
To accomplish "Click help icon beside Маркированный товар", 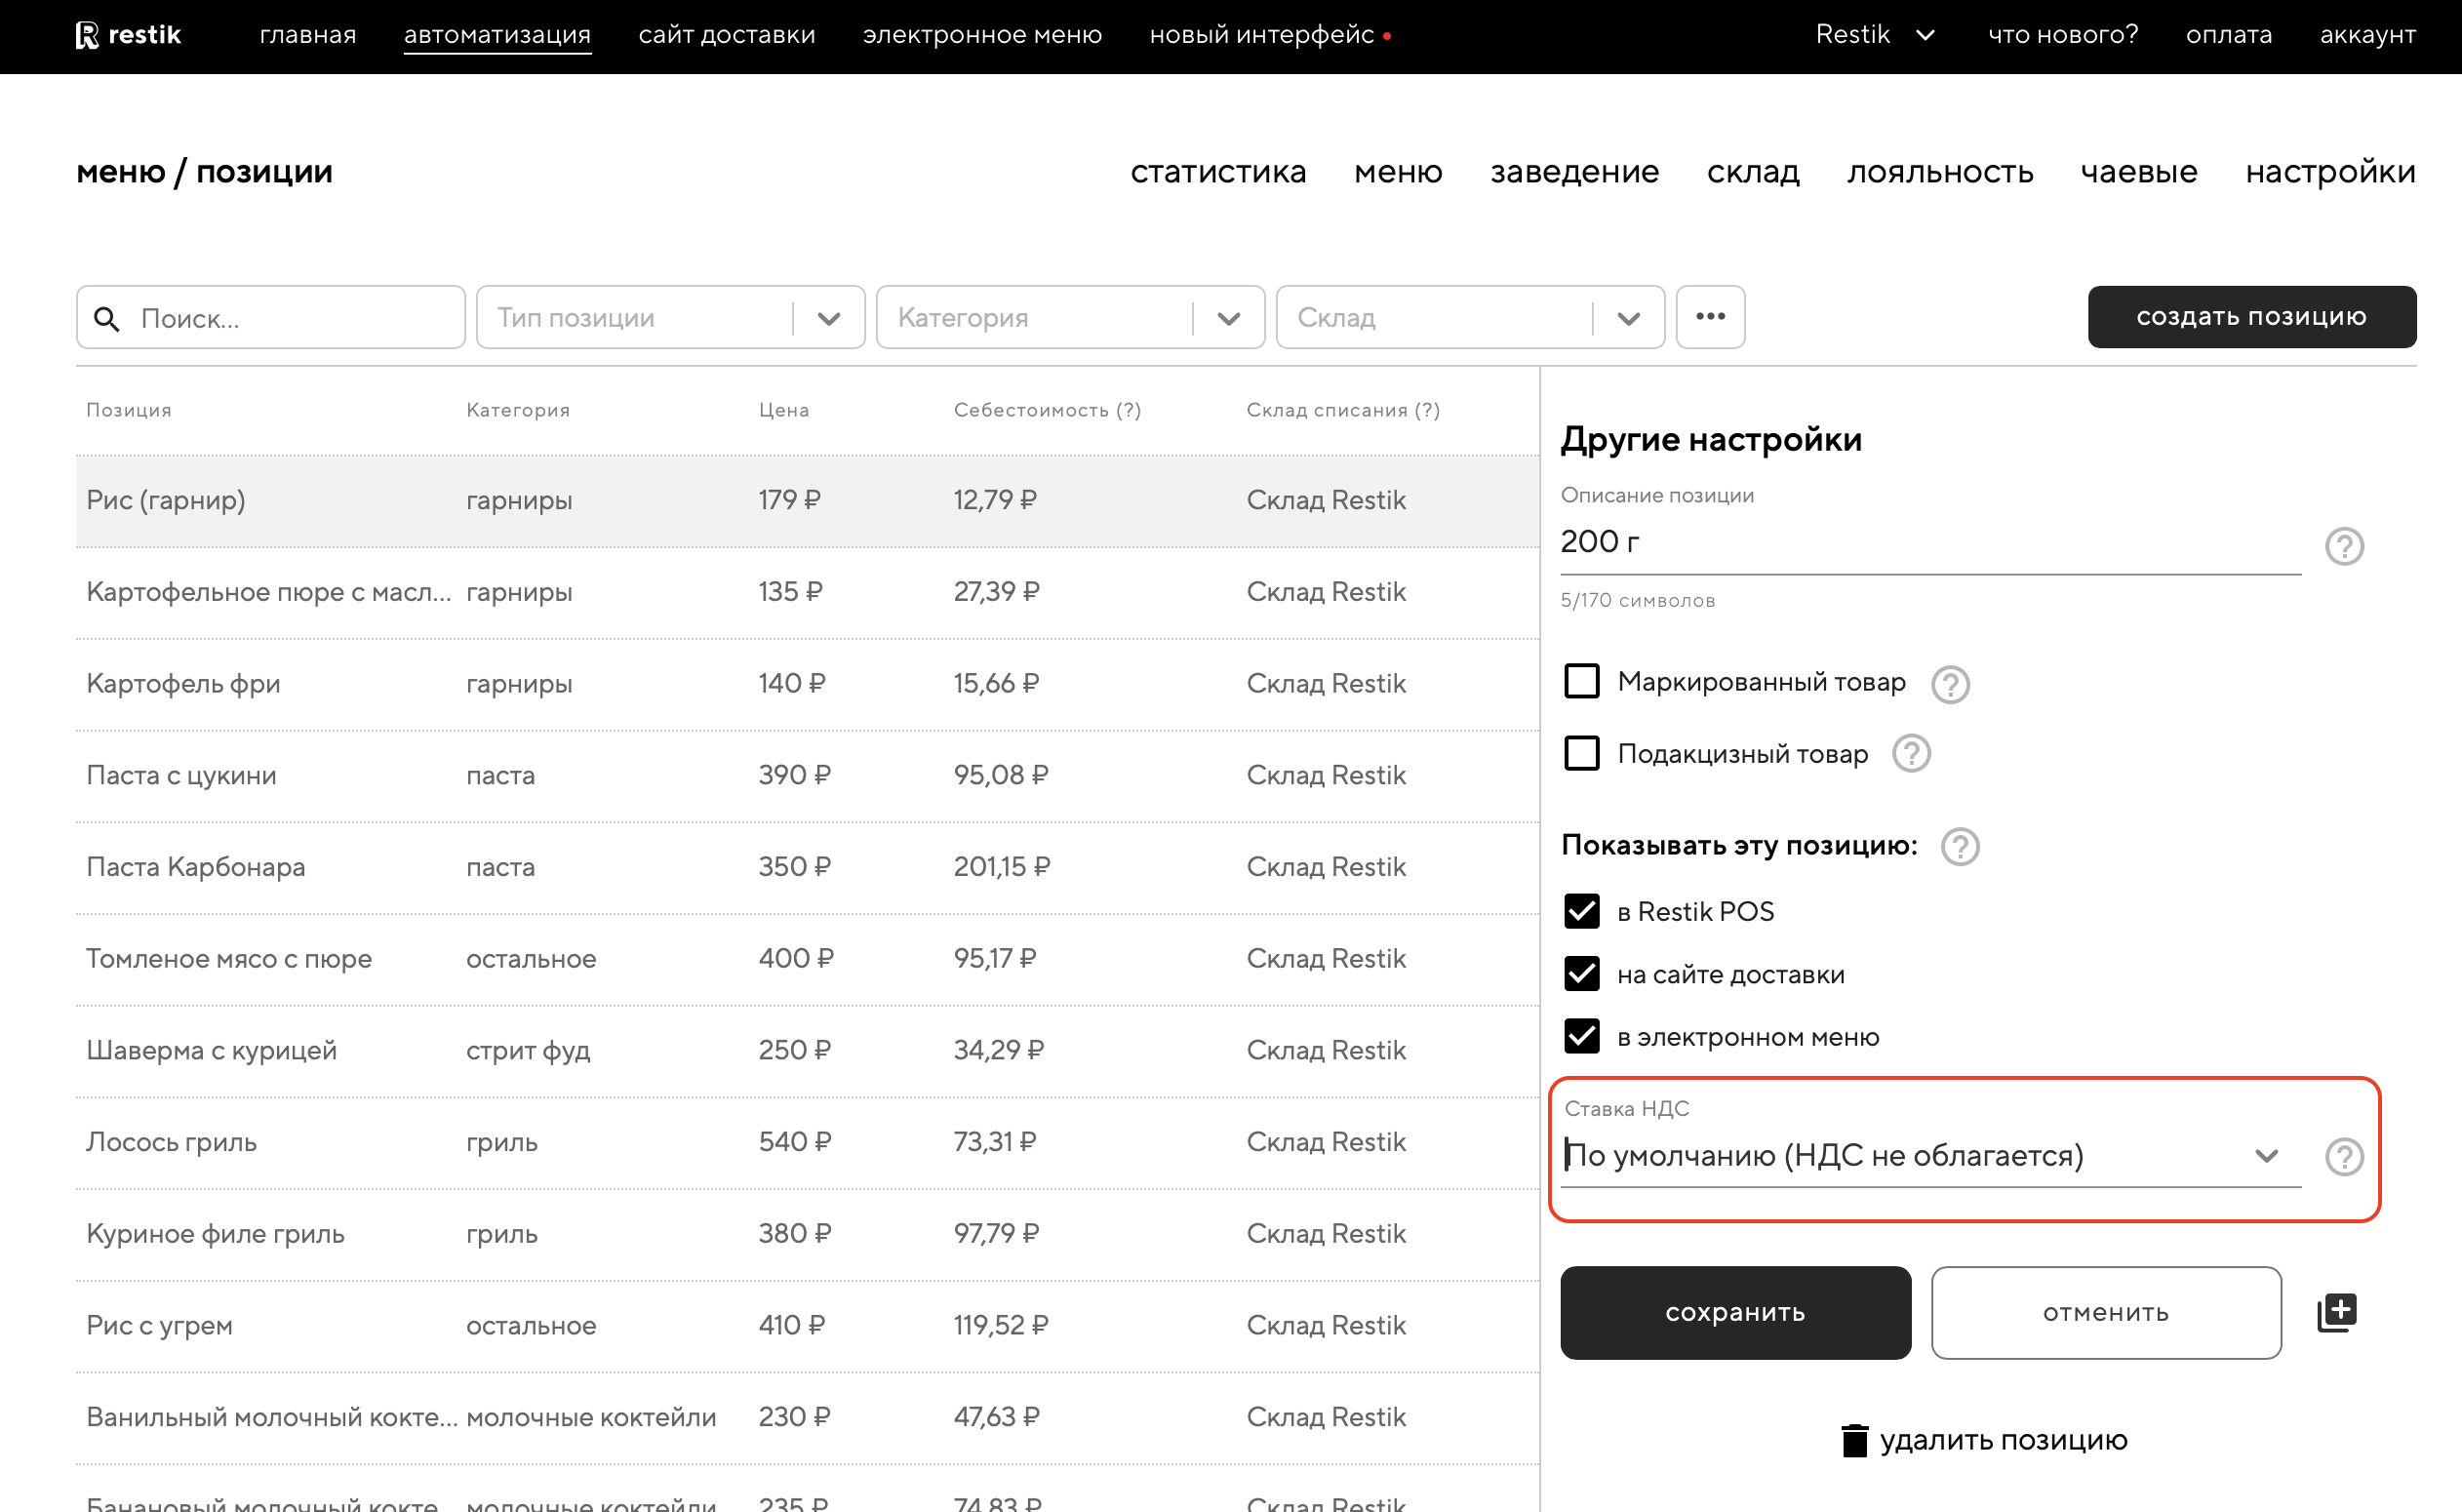I will tap(1949, 684).
